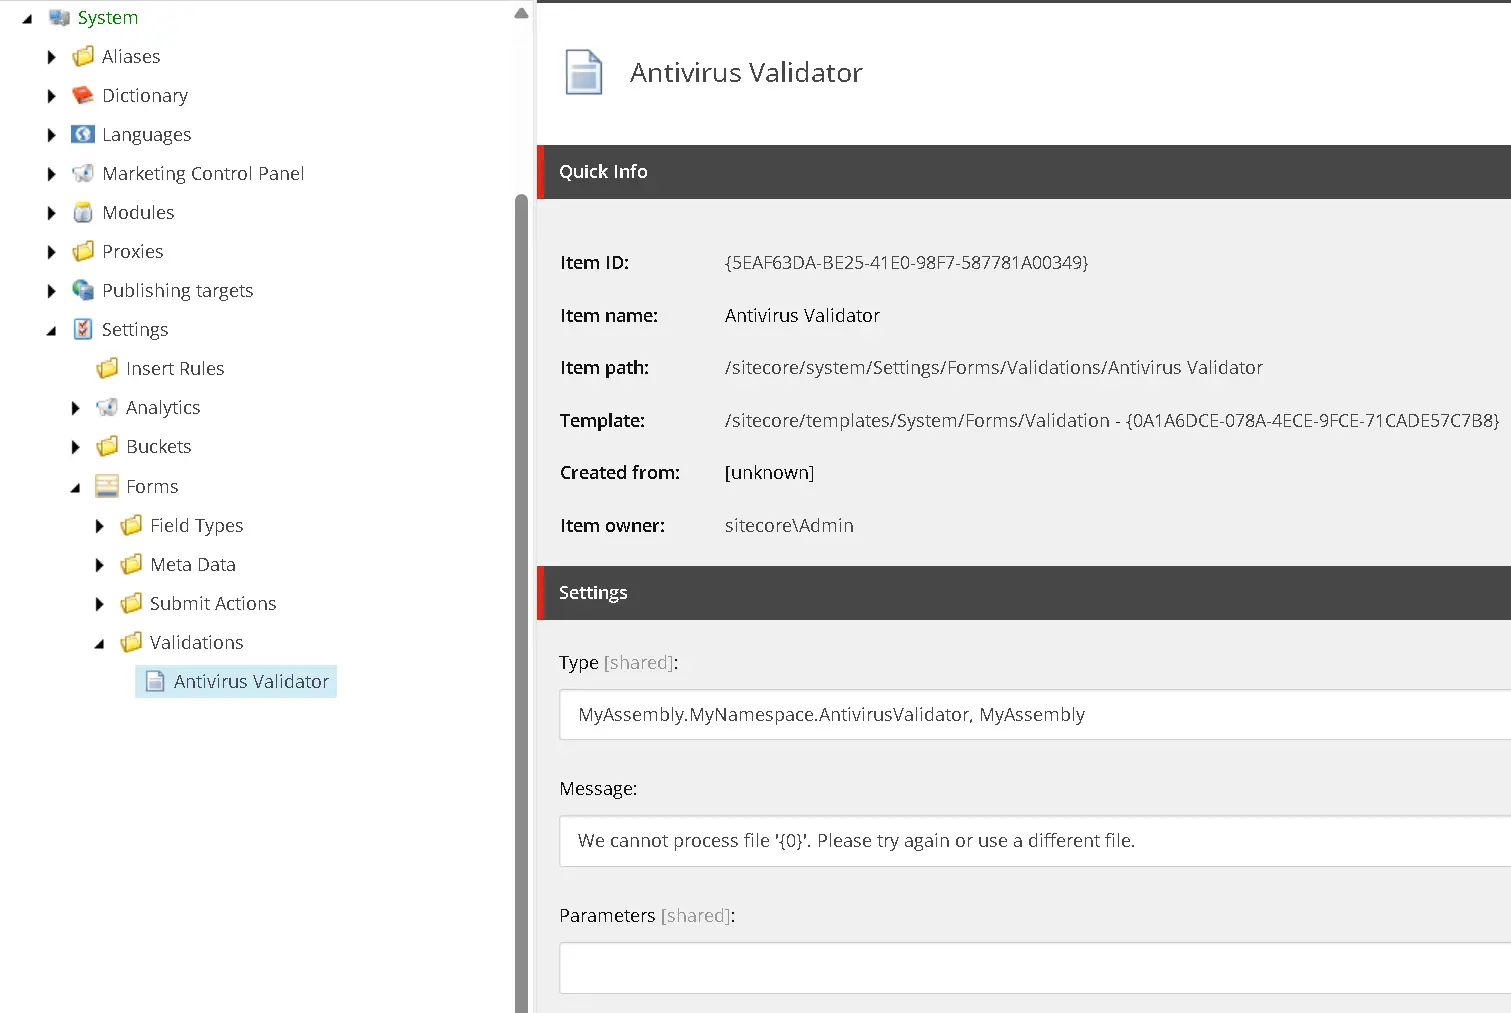Image resolution: width=1511 pixels, height=1013 pixels.
Task: Click the content tree vertical scrollbar thumb
Action: pos(521,604)
